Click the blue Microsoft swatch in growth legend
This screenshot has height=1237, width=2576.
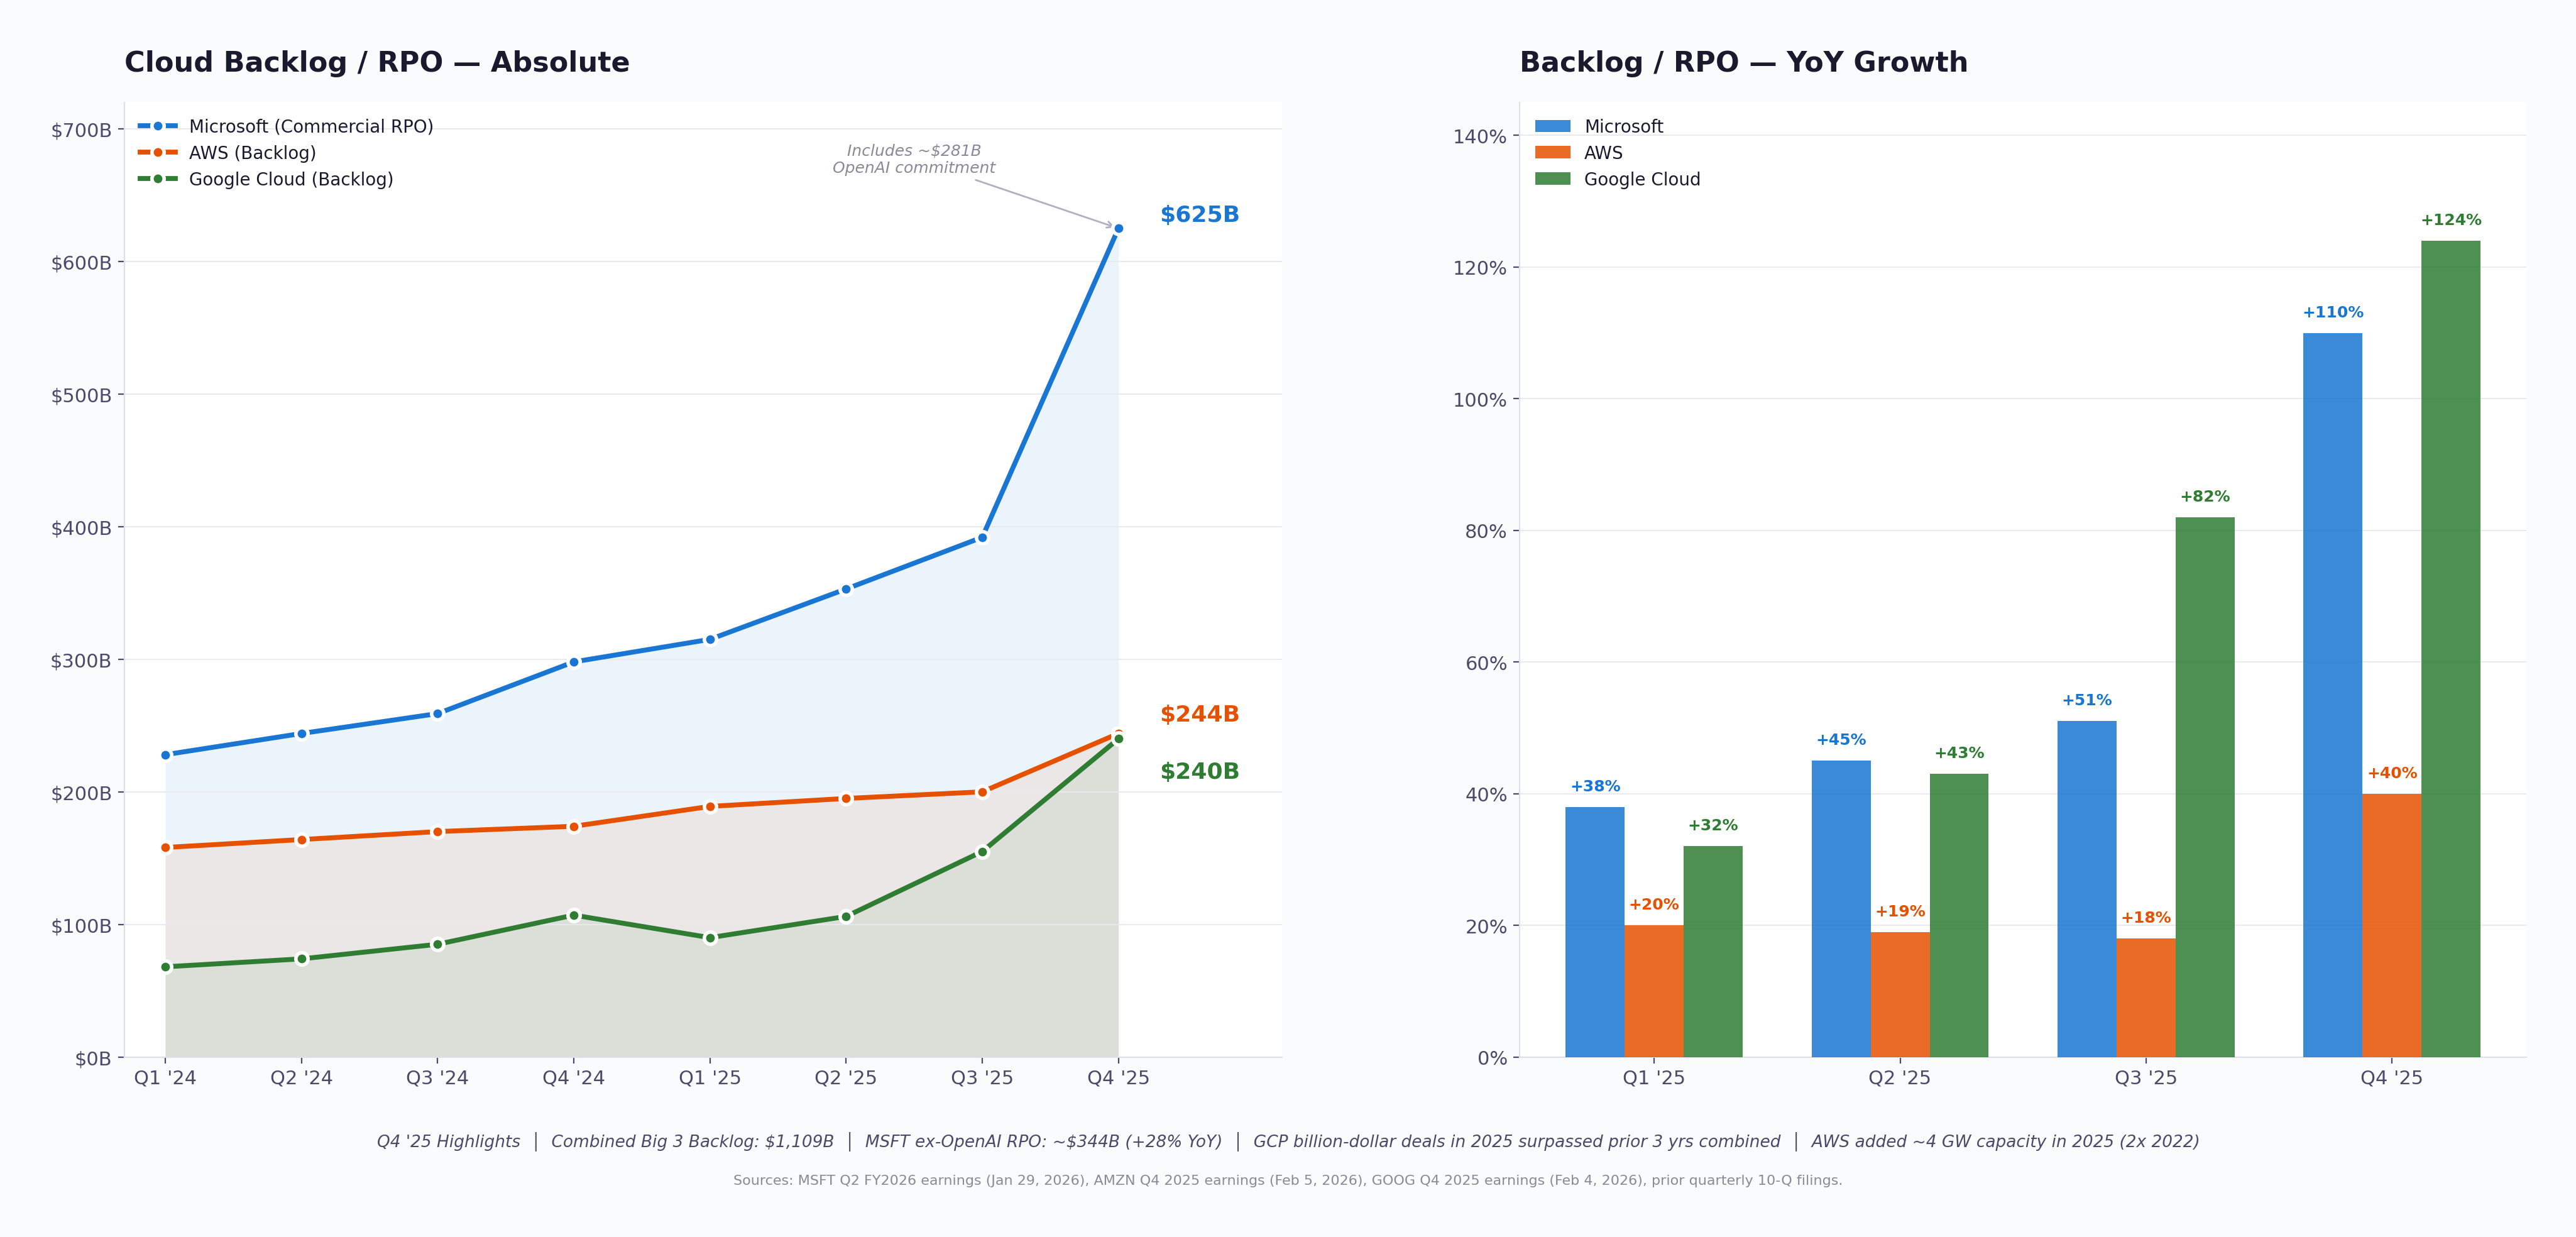point(1552,126)
